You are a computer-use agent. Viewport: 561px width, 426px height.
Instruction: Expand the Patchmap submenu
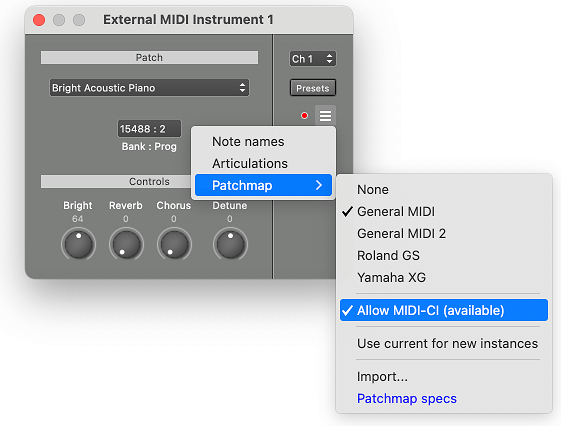coord(263,185)
